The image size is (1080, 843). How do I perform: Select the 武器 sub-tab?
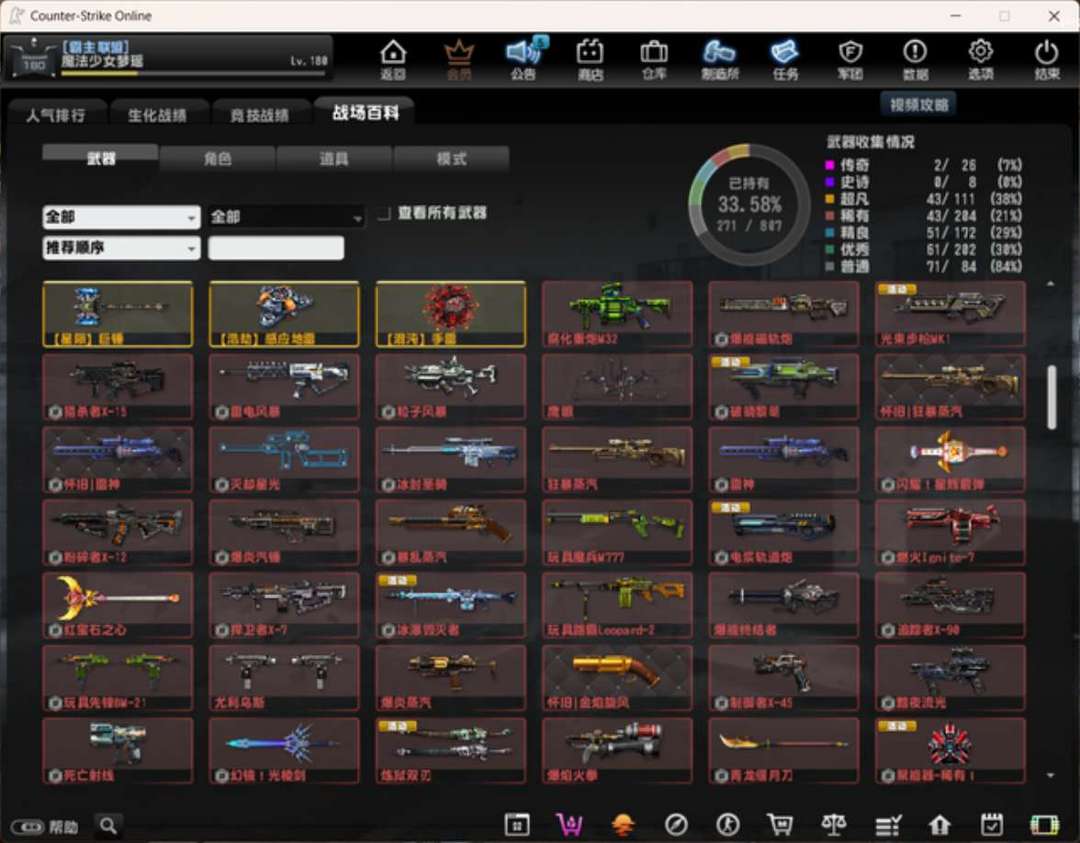click(x=101, y=158)
